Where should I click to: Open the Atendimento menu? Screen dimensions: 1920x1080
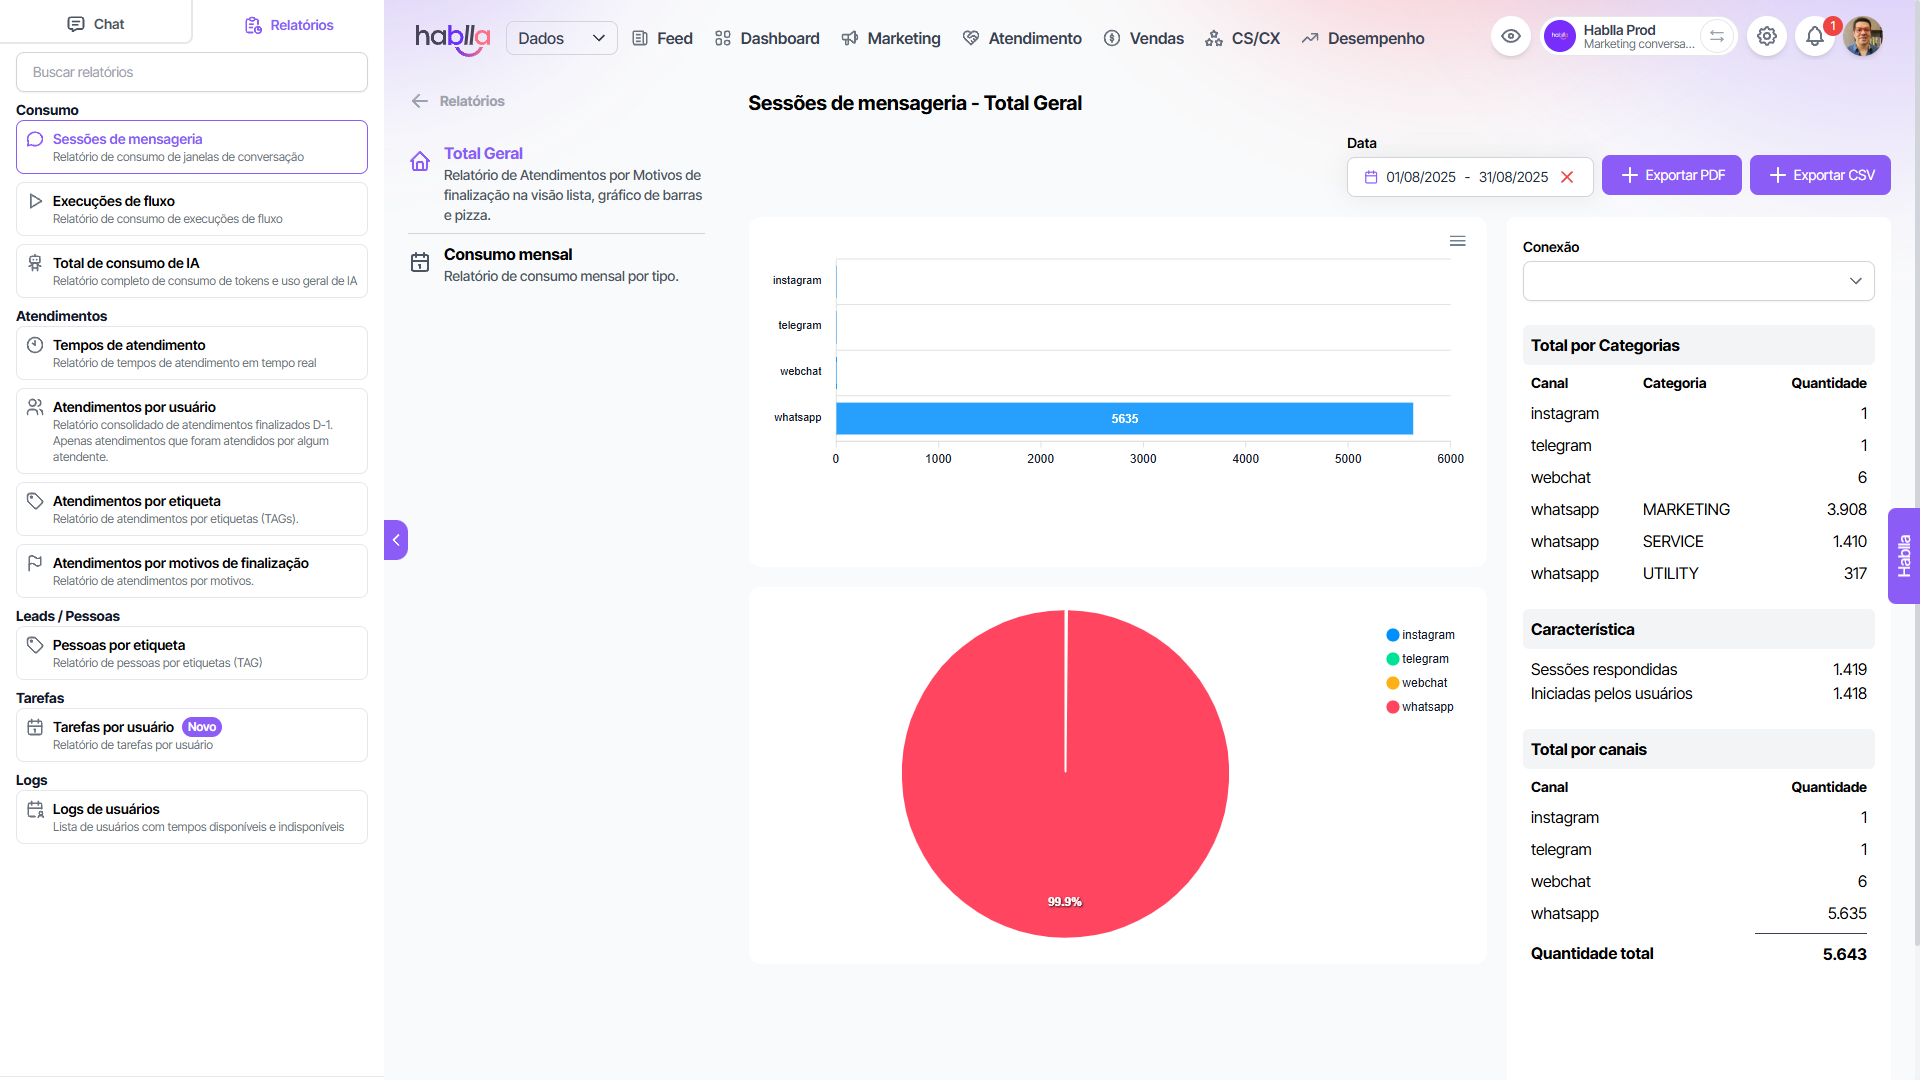coord(1022,38)
